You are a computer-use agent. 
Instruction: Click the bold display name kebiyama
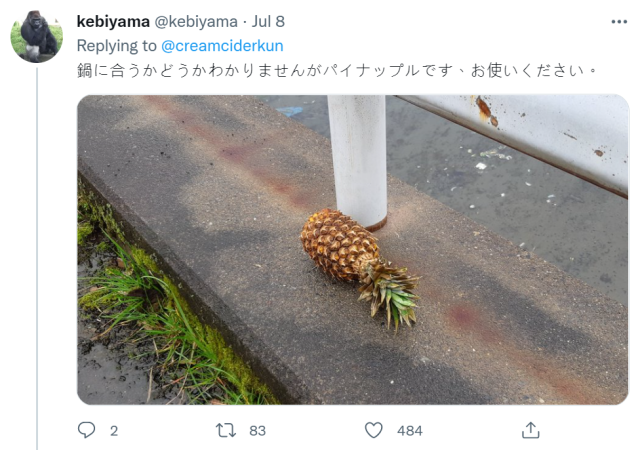tap(113, 22)
